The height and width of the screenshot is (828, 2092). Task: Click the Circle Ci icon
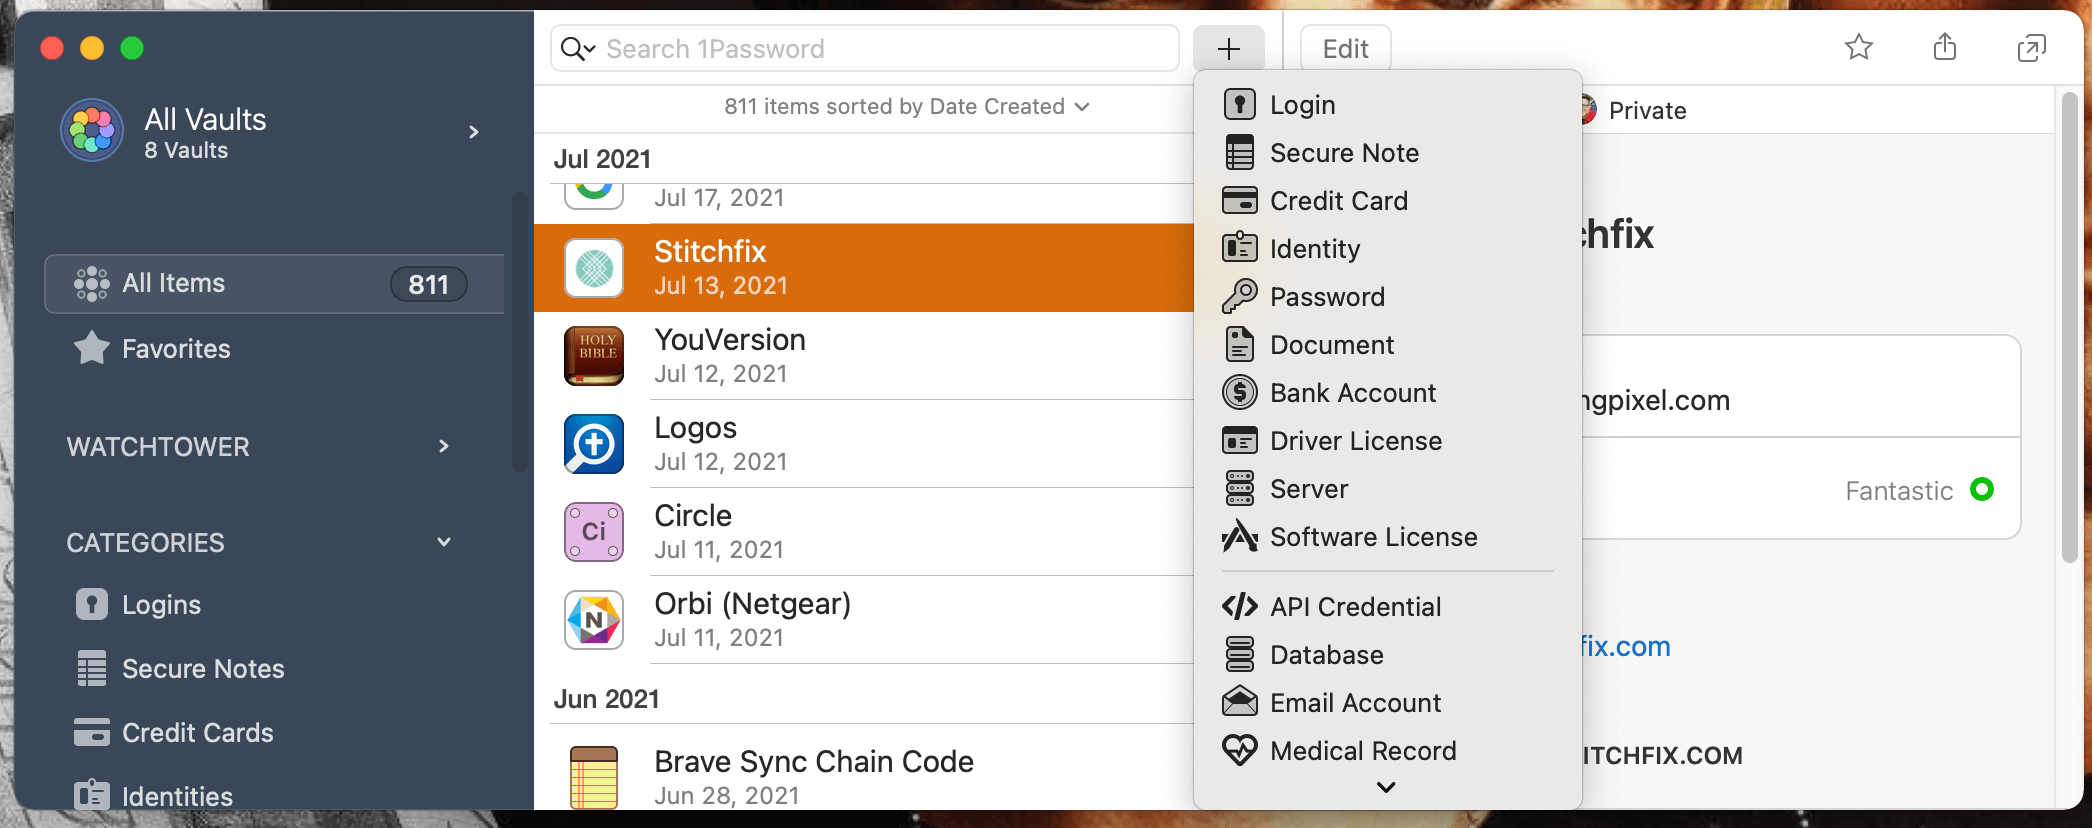coord(594,532)
